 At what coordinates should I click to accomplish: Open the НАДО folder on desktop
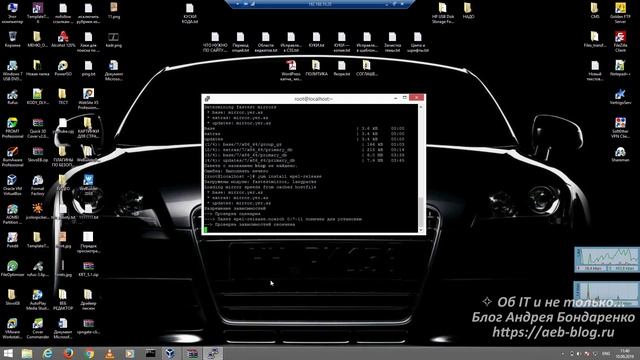(468, 11)
